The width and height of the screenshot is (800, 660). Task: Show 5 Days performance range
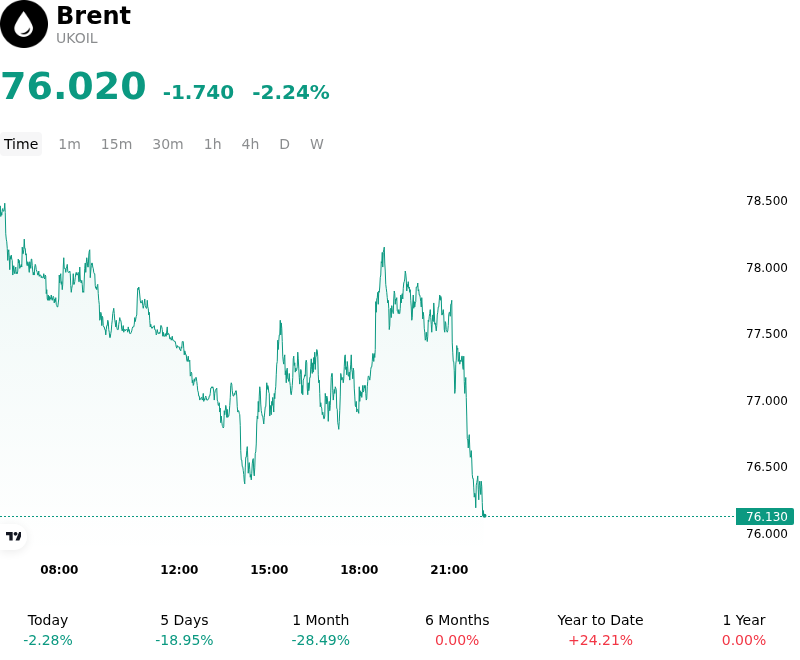point(184,630)
